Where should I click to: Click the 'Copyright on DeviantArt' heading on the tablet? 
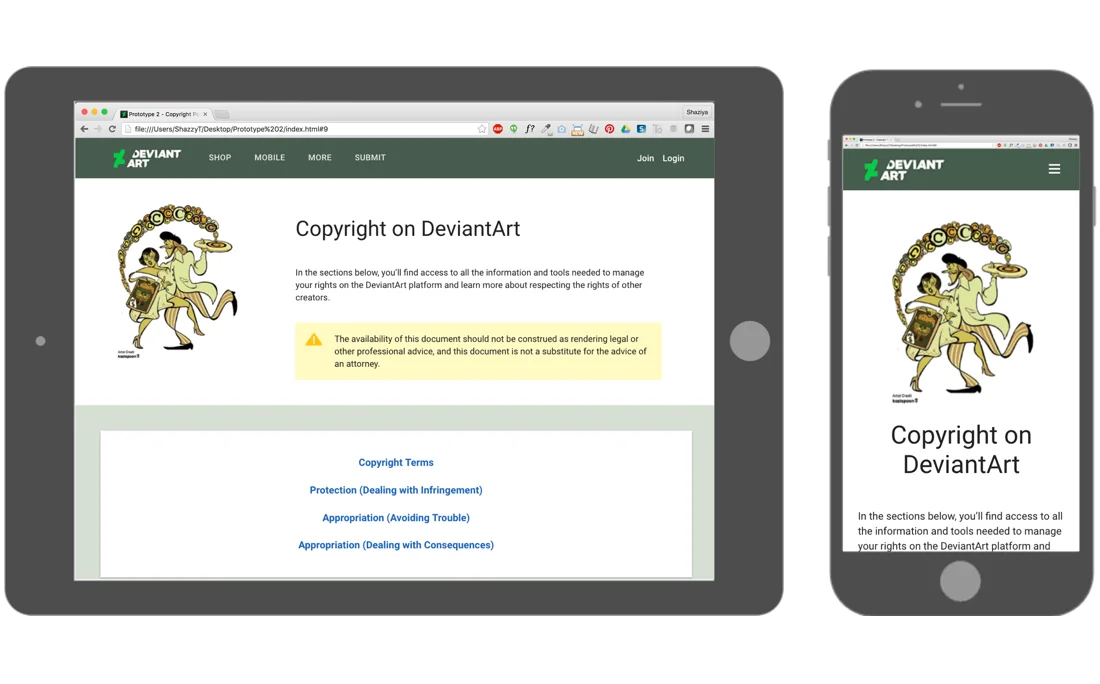[408, 229]
